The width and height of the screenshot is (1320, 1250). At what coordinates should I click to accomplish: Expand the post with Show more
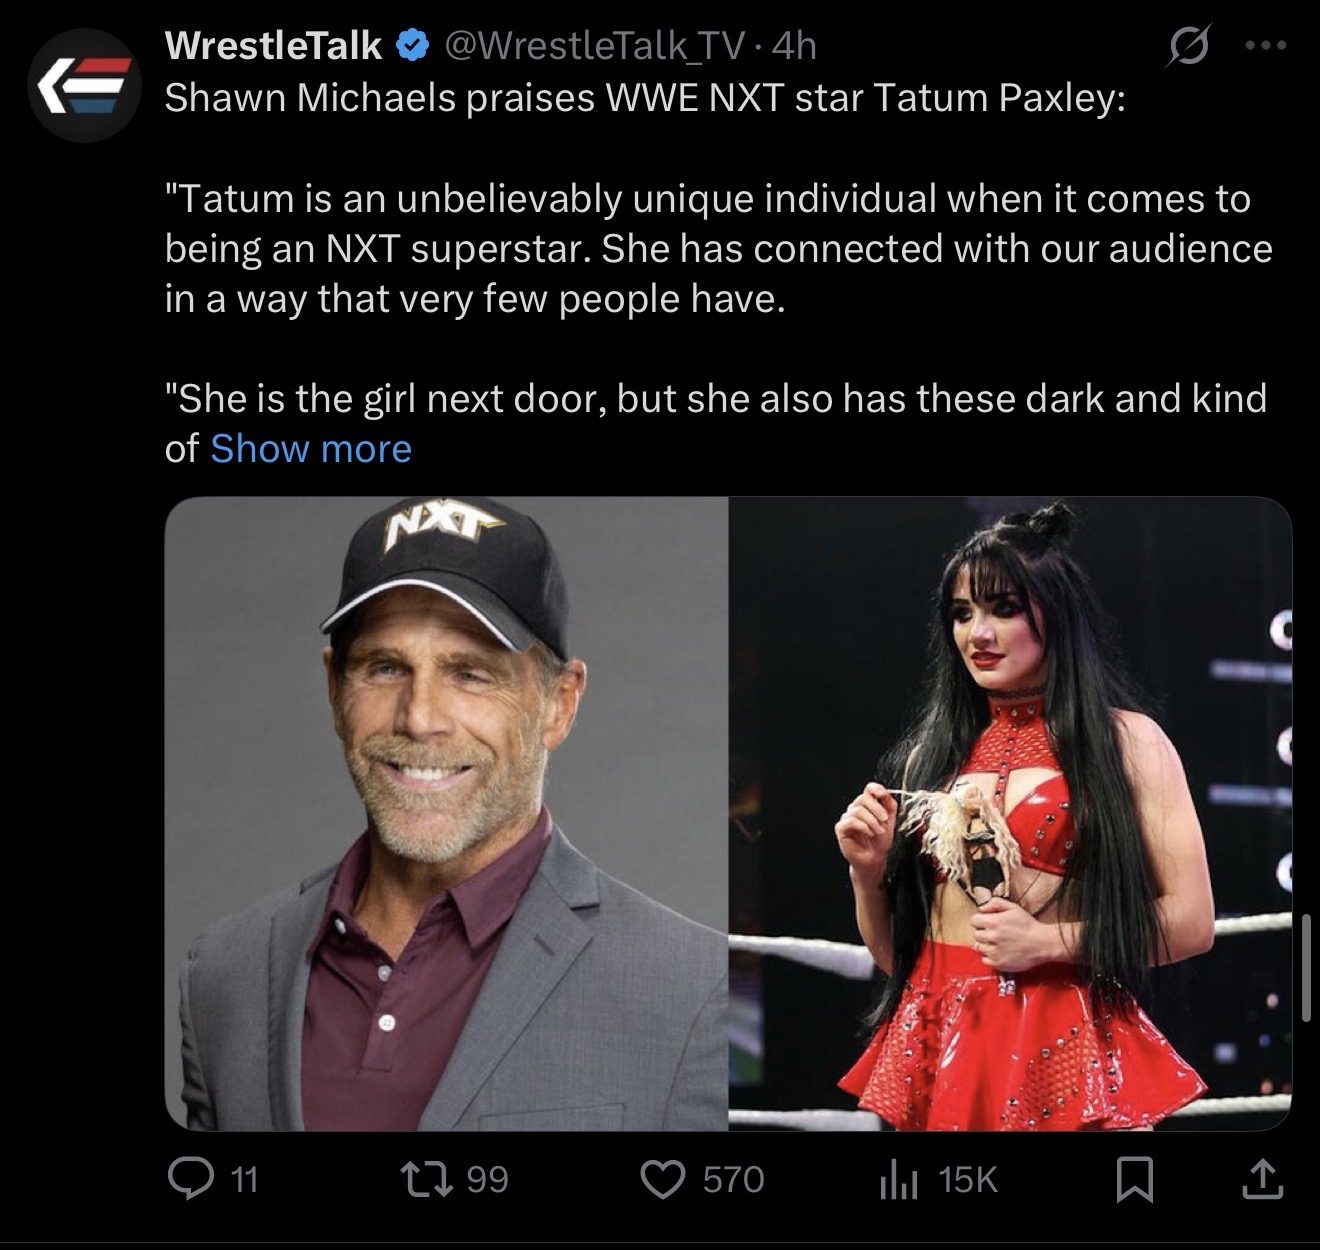311,449
